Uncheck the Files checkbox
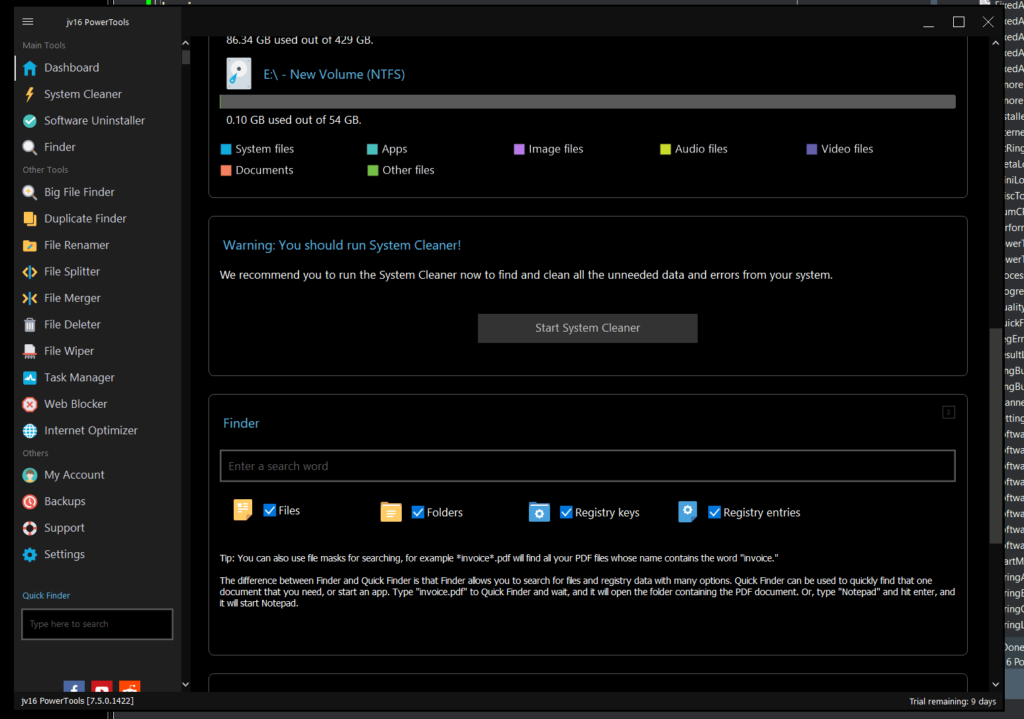This screenshot has height=719, width=1024. pos(269,510)
